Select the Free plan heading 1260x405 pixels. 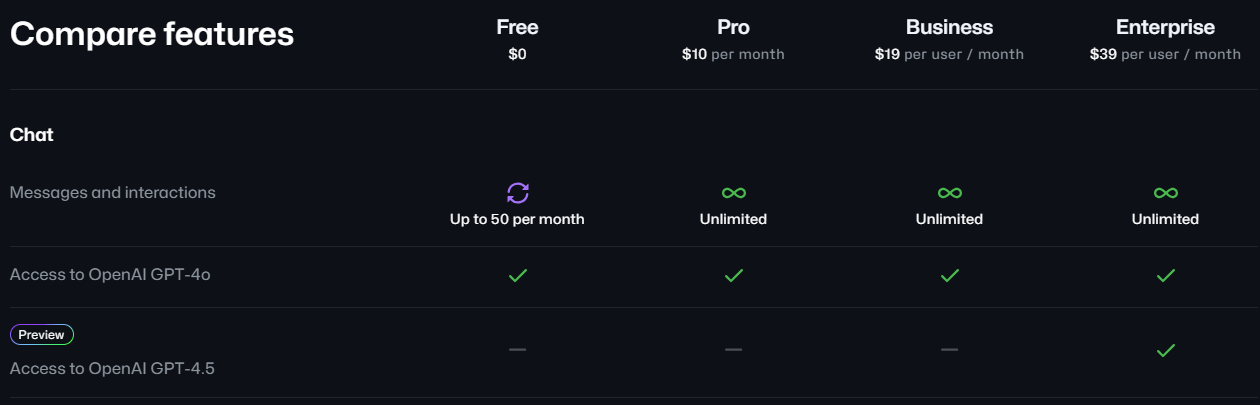[517, 28]
